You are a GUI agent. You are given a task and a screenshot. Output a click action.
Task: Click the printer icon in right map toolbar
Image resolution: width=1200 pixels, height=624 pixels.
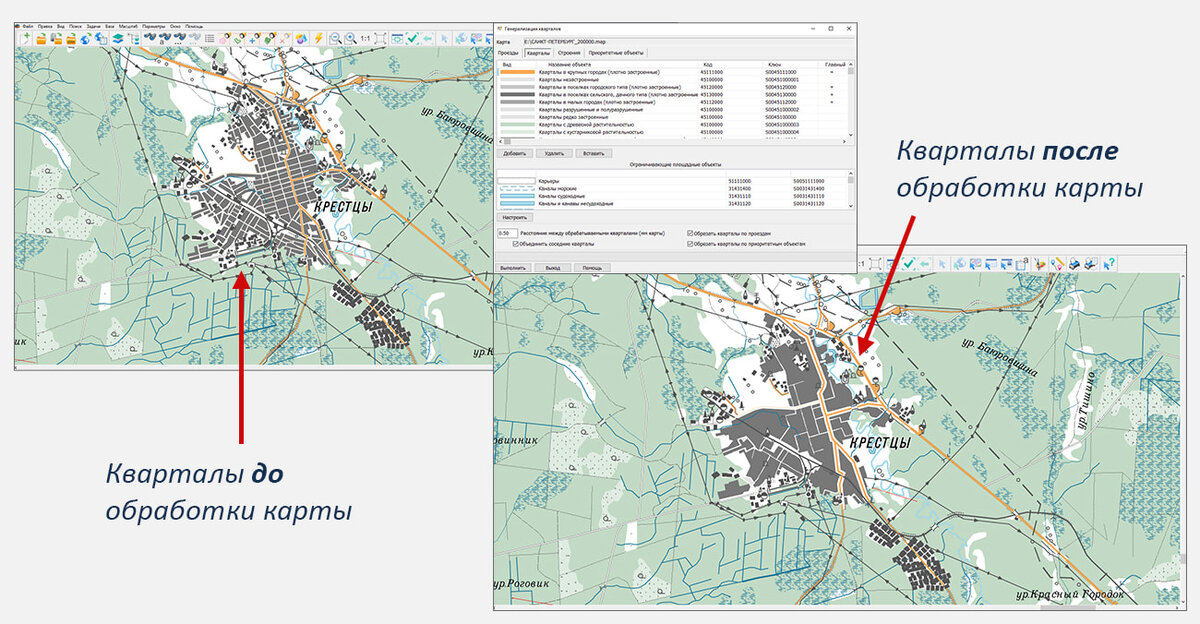pos(1074,263)
